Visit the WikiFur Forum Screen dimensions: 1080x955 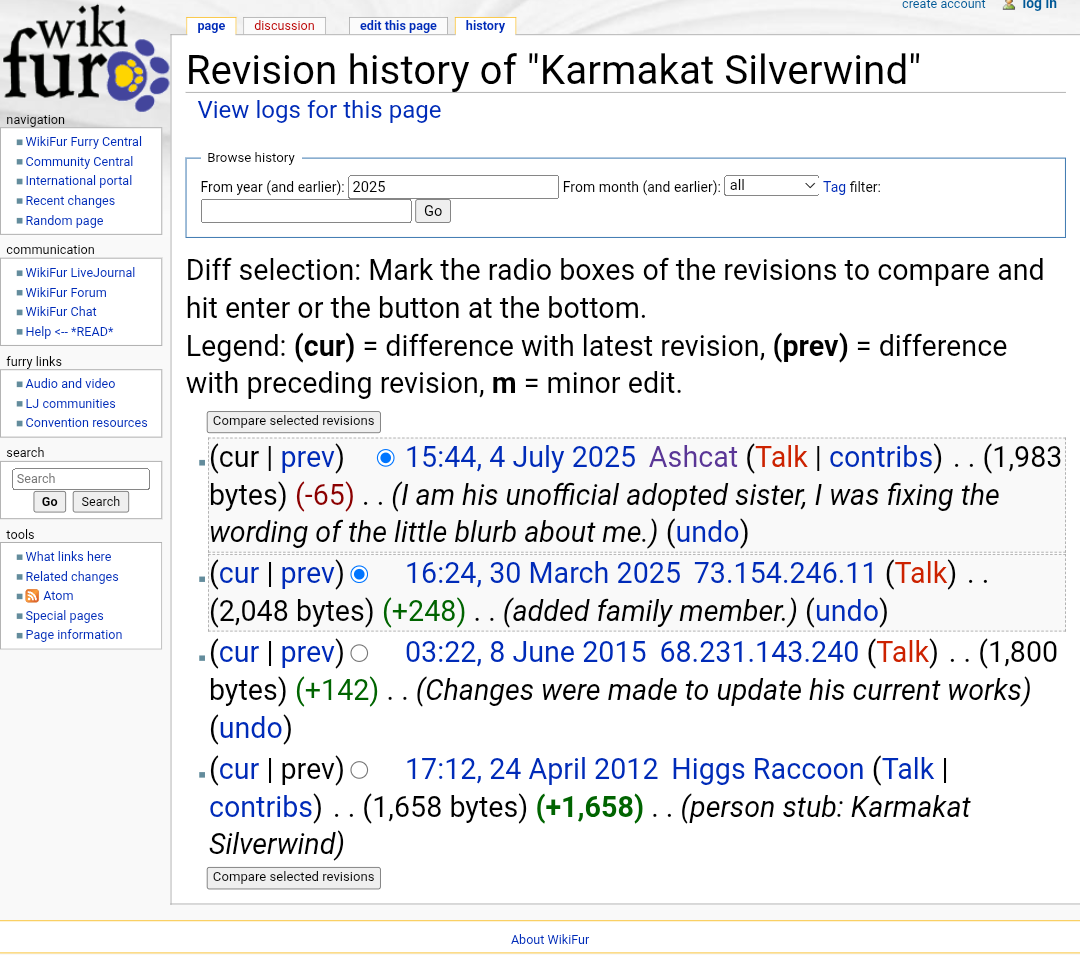coord(66,293)
